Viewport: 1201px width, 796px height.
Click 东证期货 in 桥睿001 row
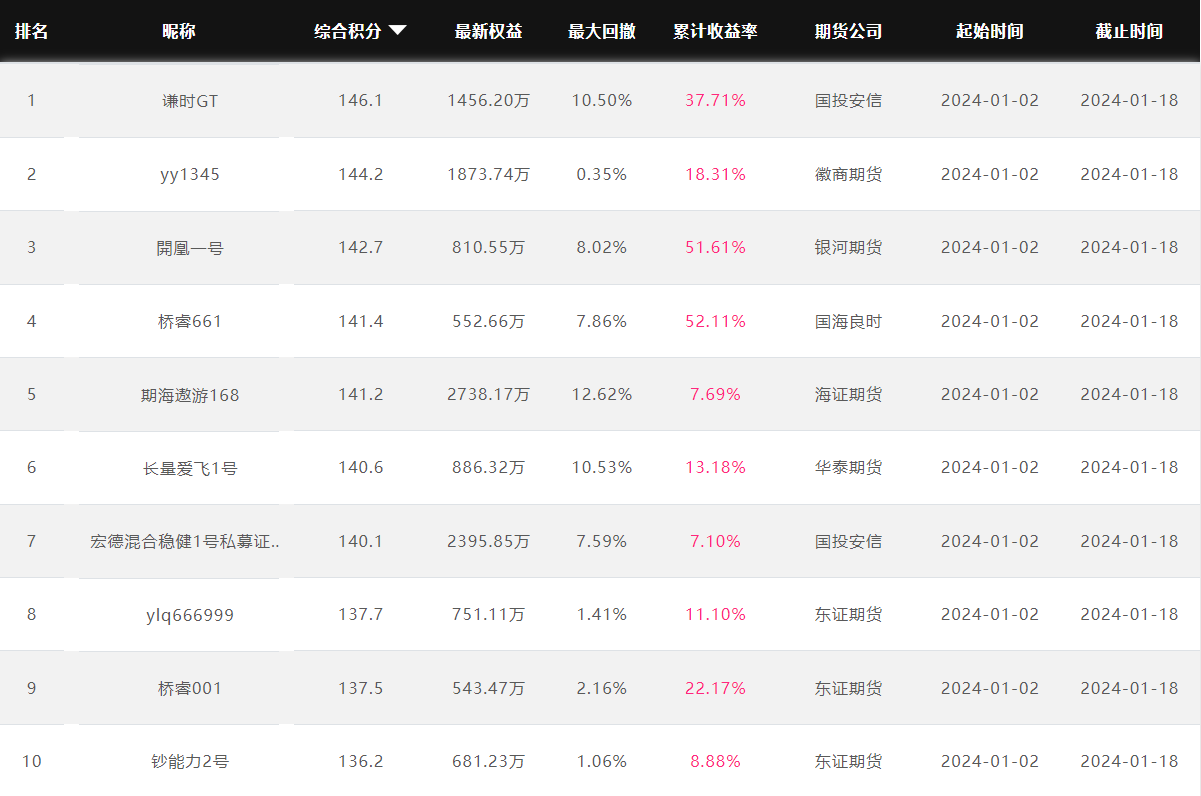[849, 688]
